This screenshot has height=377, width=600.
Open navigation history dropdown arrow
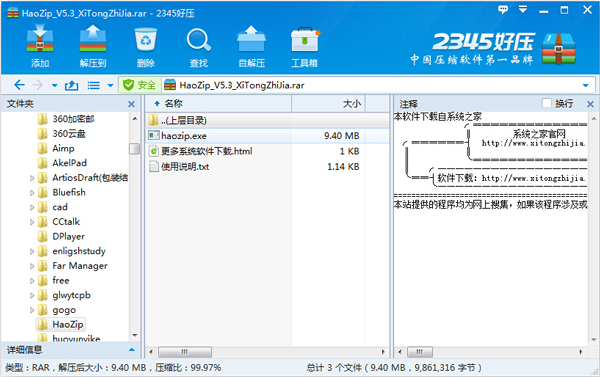click(x=54, y=85)
